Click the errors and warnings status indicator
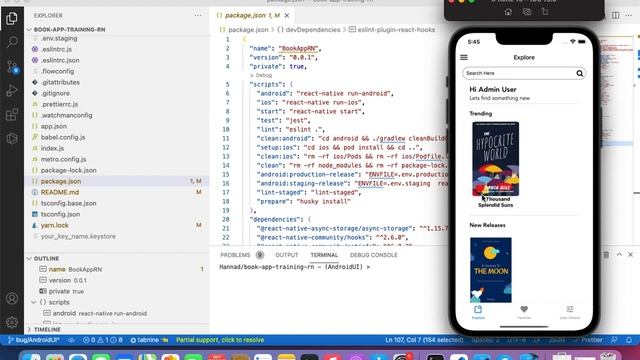Image resolution: width=640 pixels, height=360 pixels. pyautogui.click(x=103, y=340)
